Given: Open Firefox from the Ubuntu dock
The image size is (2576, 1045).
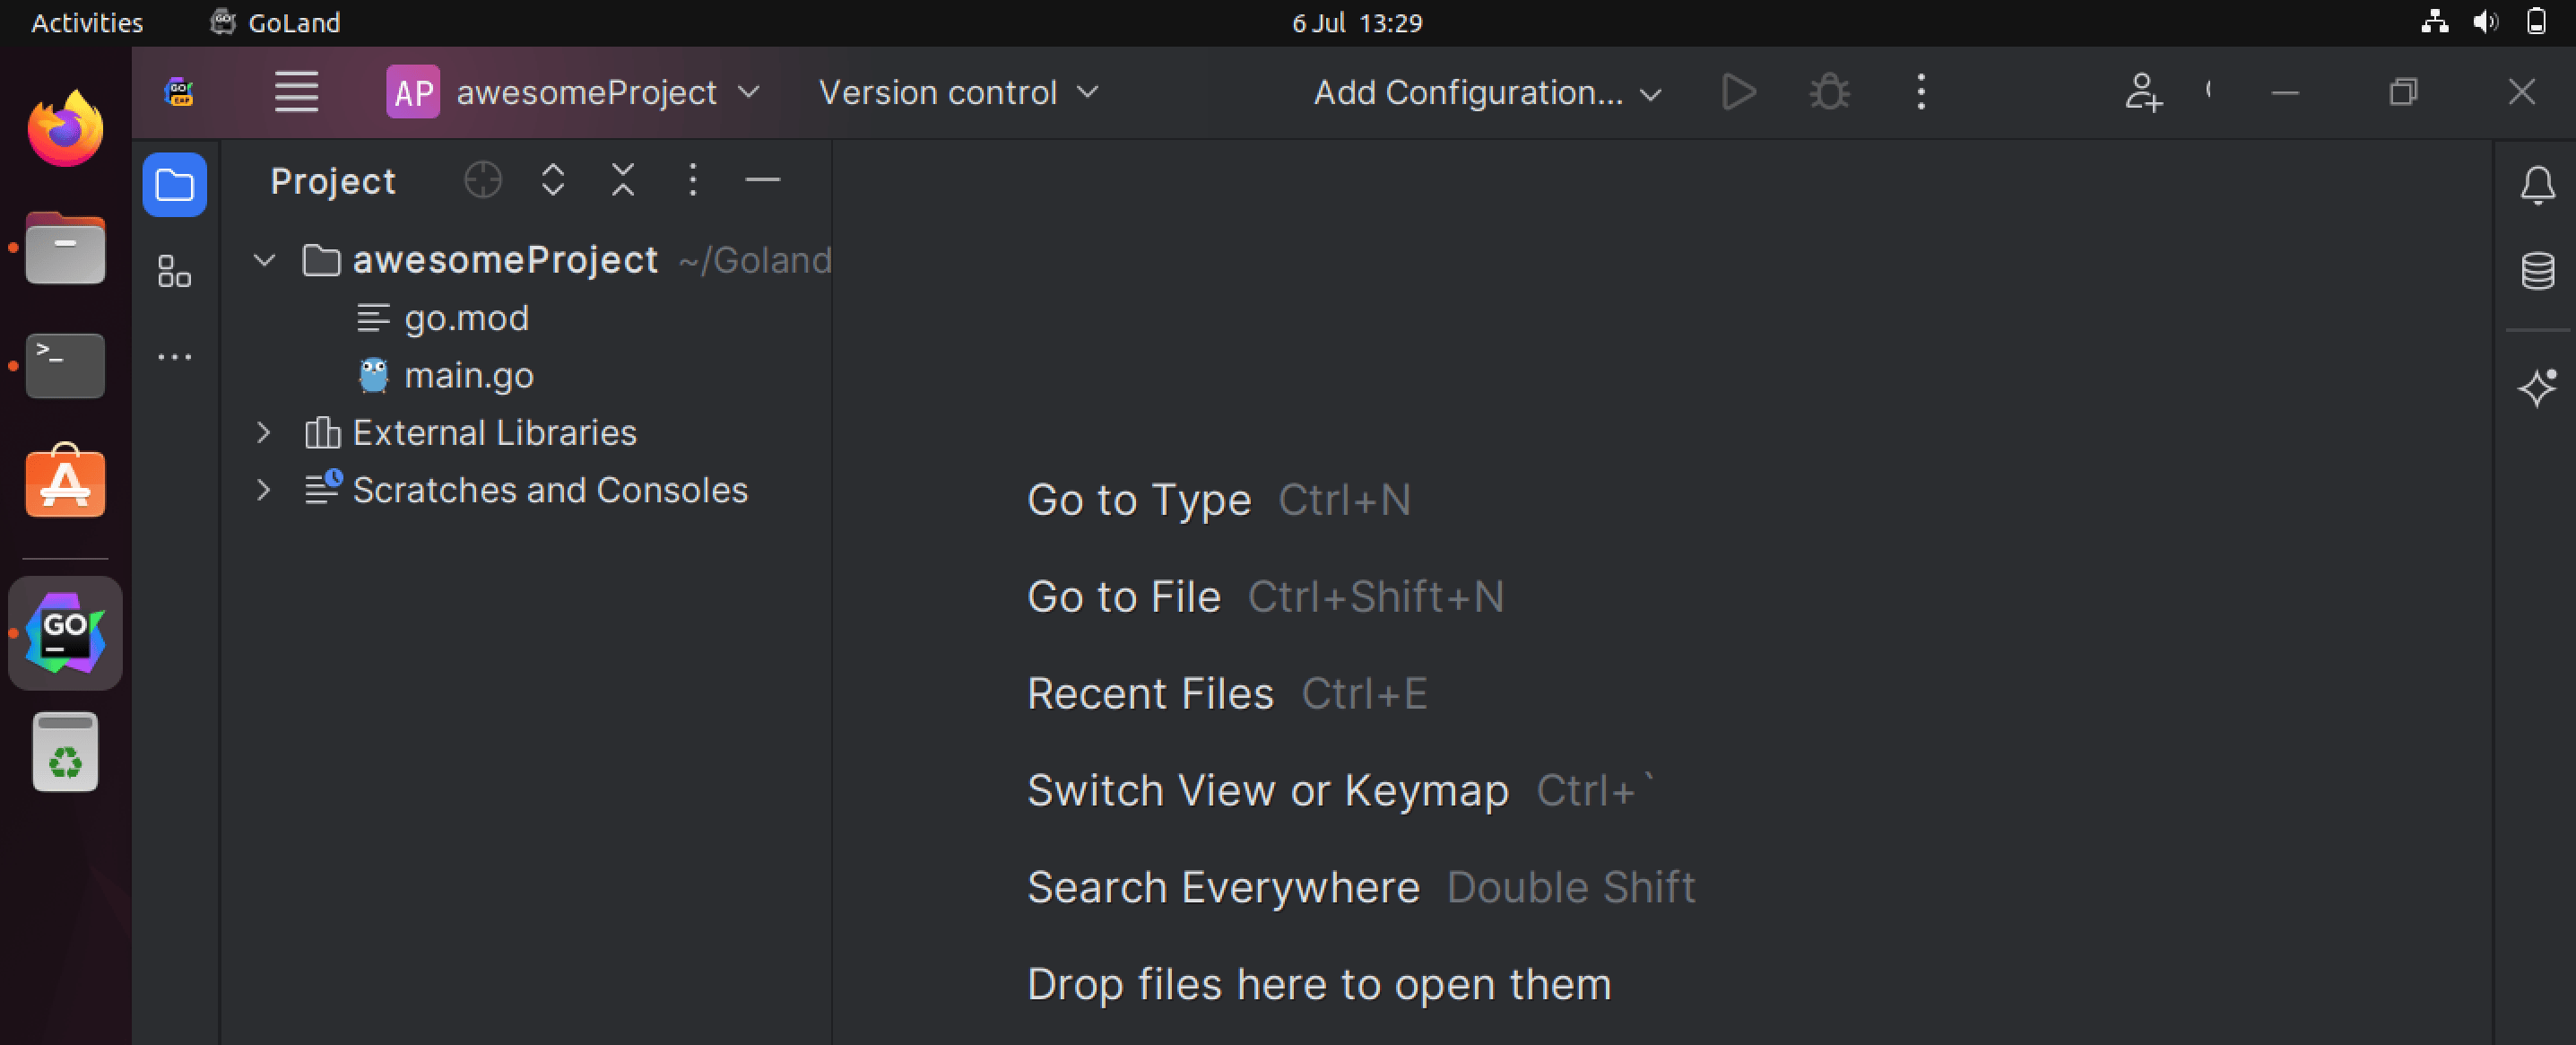Looking at the screenshot, I should coord(65,130).
